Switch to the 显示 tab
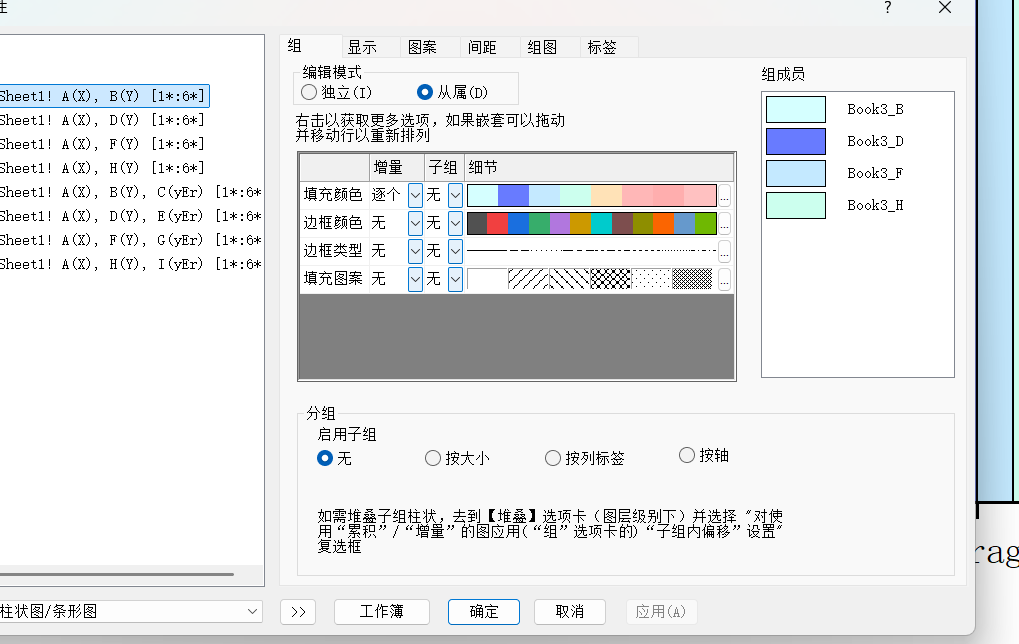Viewport: 1019px width, 644px height. [370, 47]
